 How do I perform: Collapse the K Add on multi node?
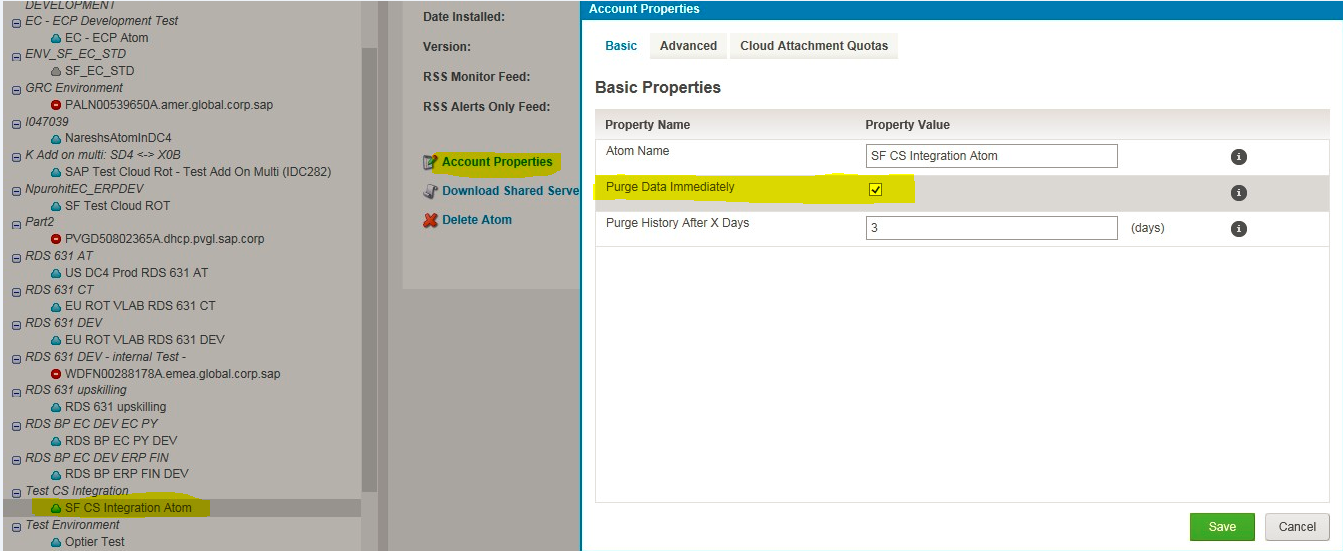point(16,156)
